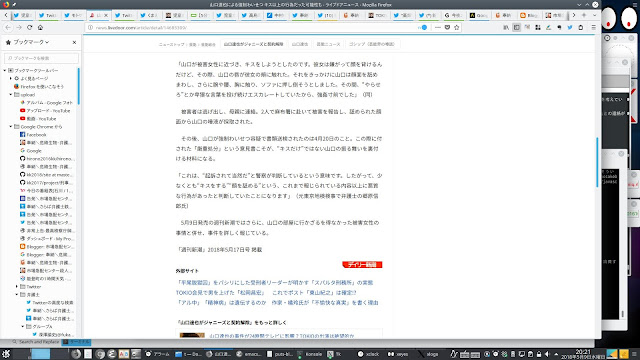Open a new tab with plus button
Image resolution: width=640 pixels, height=360 pixels.
(584, 15)
